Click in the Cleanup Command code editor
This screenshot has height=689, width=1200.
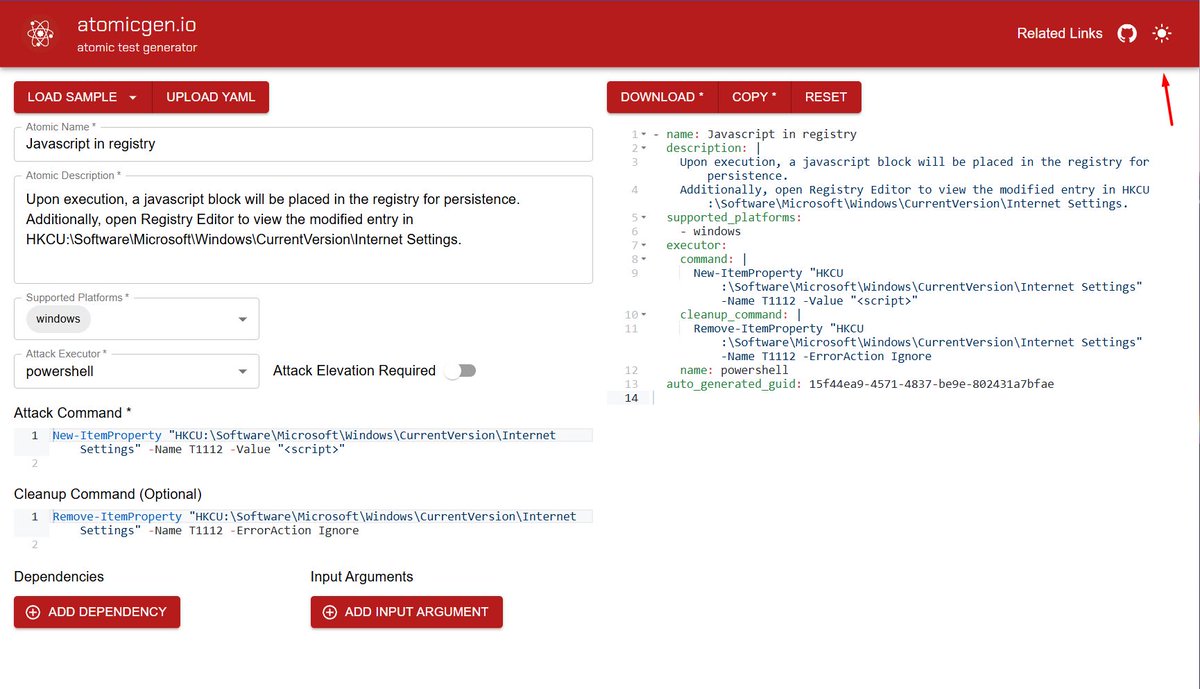click(303, 530)
